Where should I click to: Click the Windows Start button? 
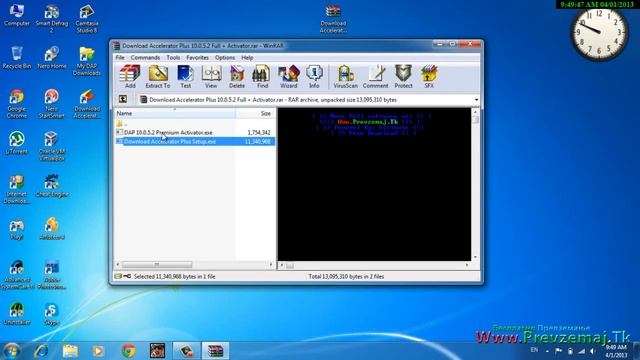[x=11, y=351]
